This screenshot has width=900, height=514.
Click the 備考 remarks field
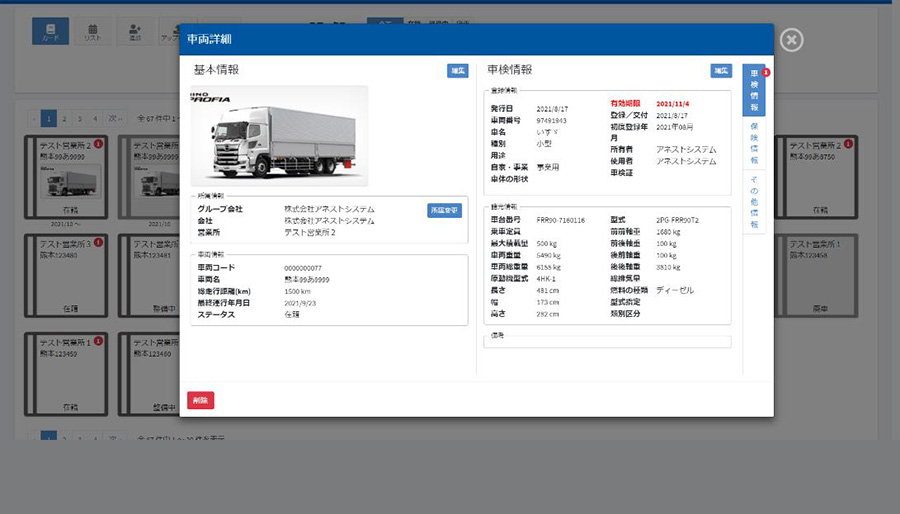click(607, 342)
